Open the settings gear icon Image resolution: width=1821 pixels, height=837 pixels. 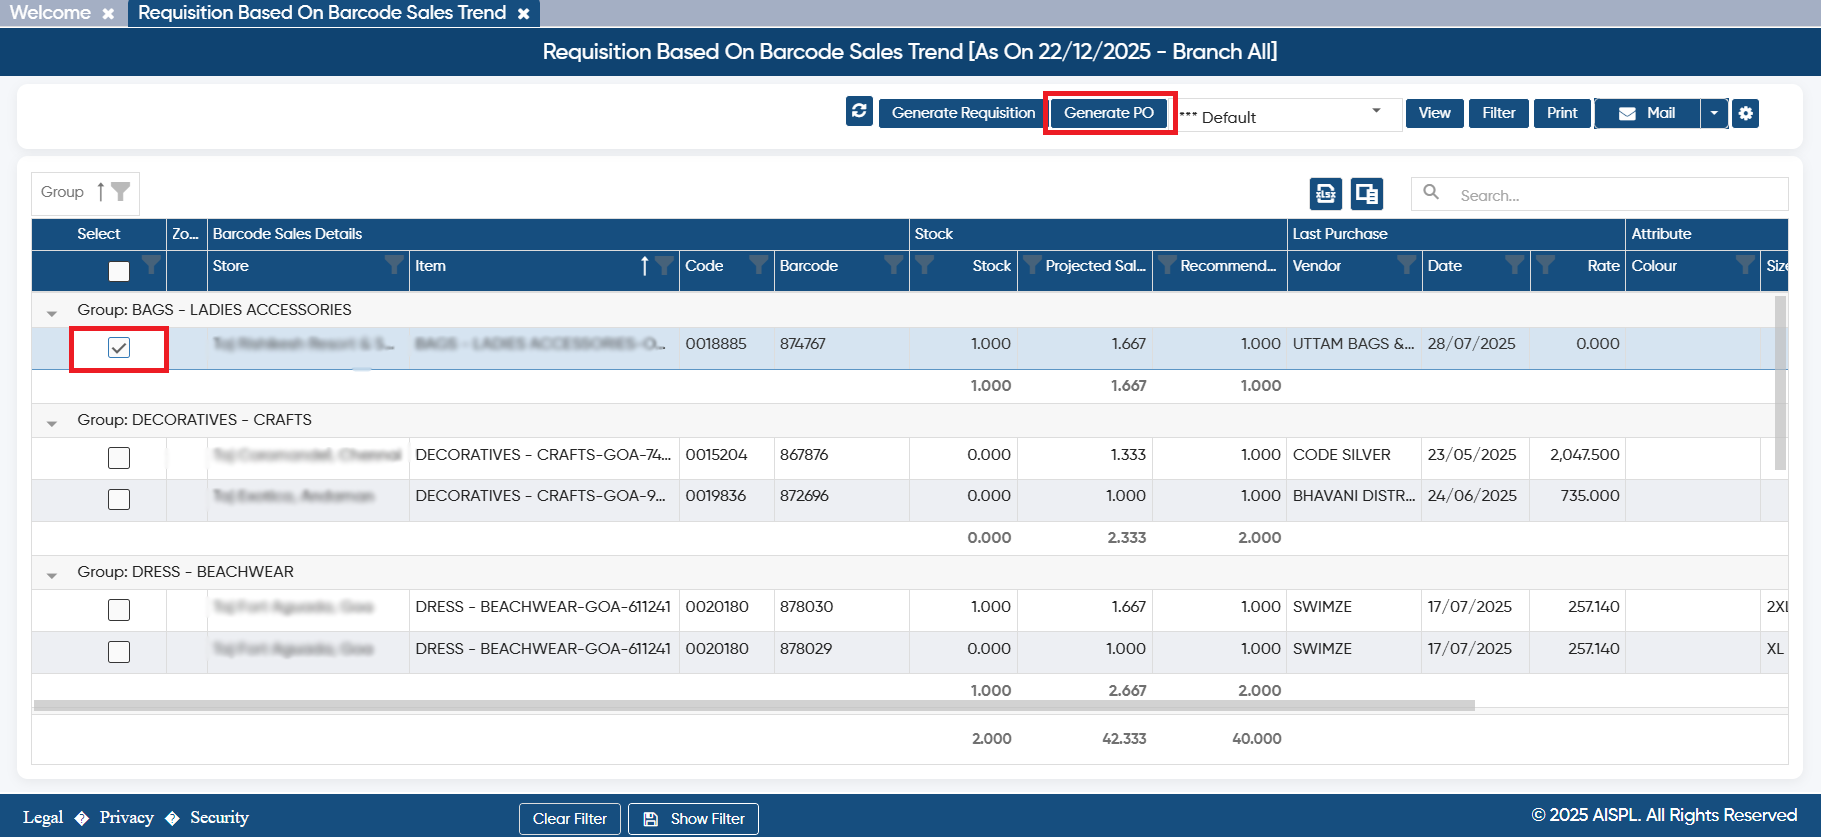[x=1745, y=113]
